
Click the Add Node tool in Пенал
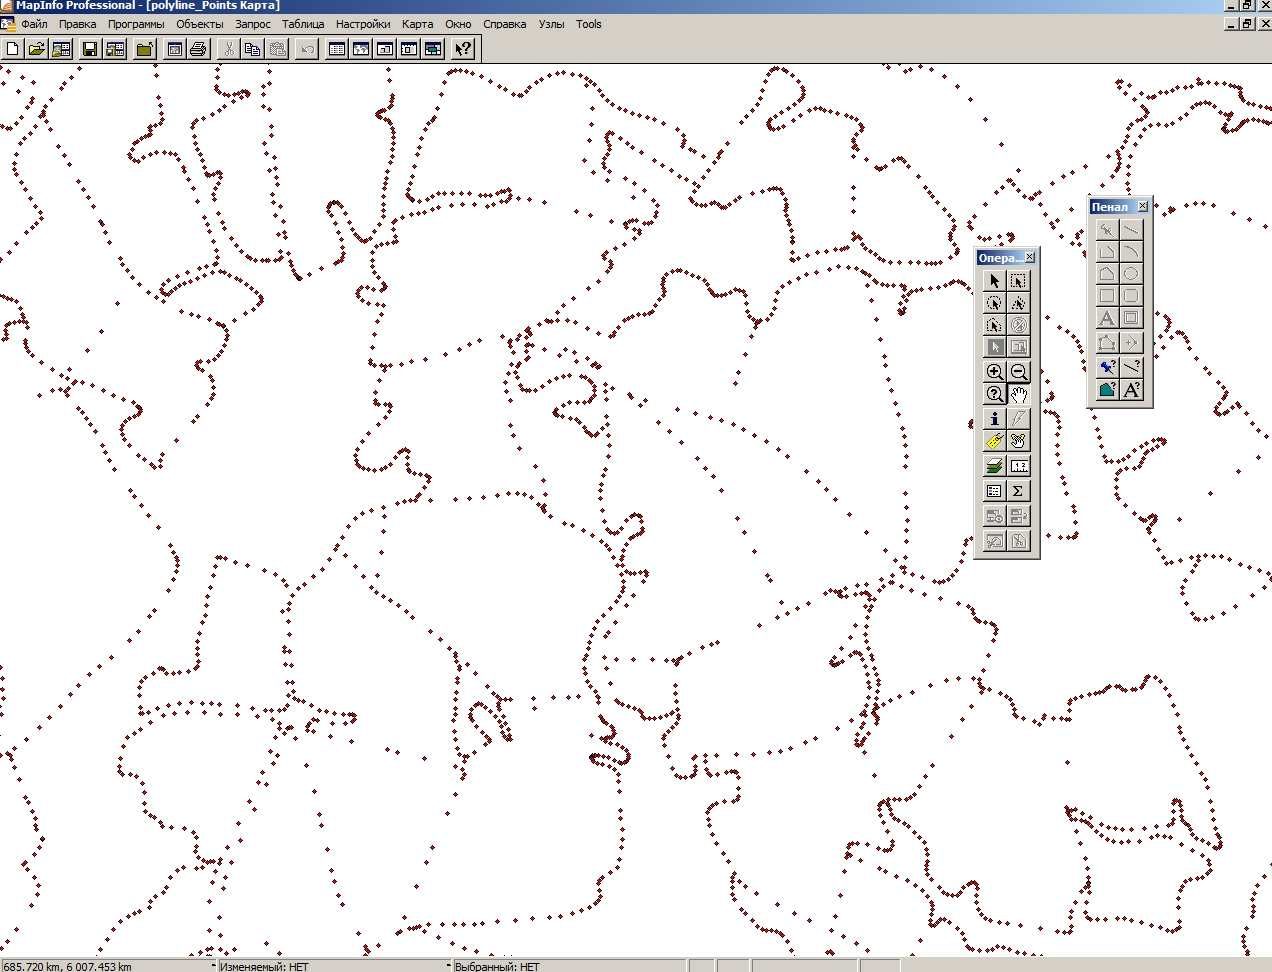click(x=1130, y=343)
